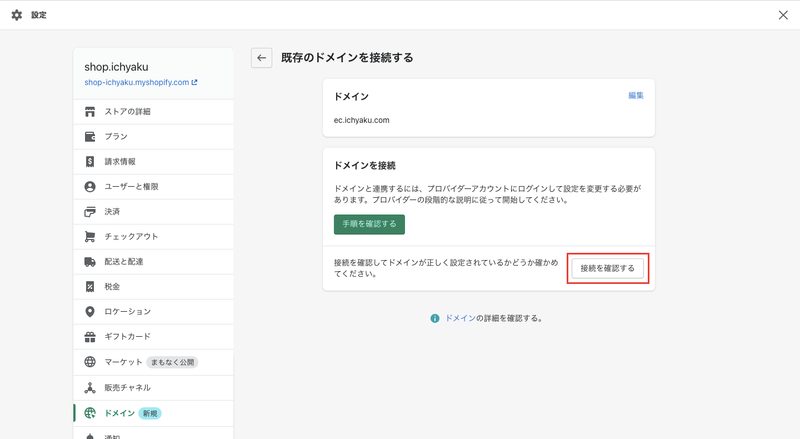Click the info icon beside ドメインの詳細
Screen dimensions: 800x439
(435, 318)
